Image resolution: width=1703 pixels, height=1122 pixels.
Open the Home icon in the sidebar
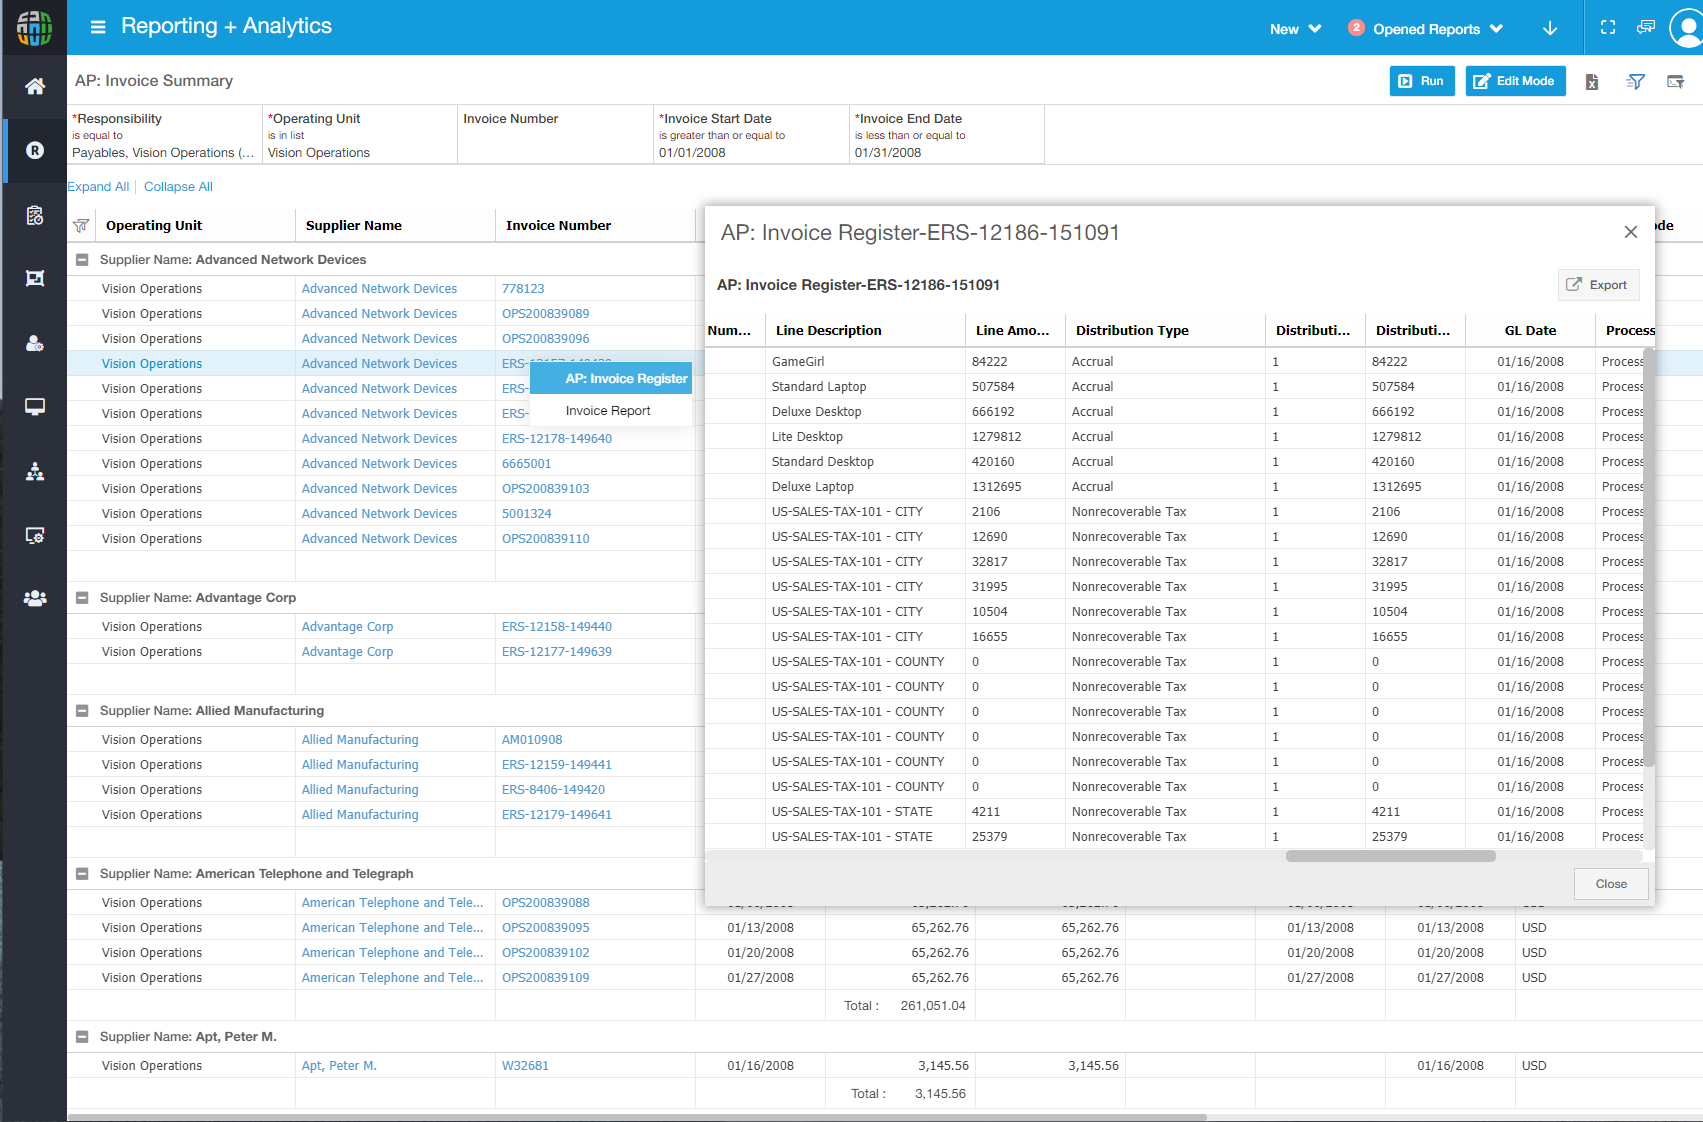tap(35, 87)
